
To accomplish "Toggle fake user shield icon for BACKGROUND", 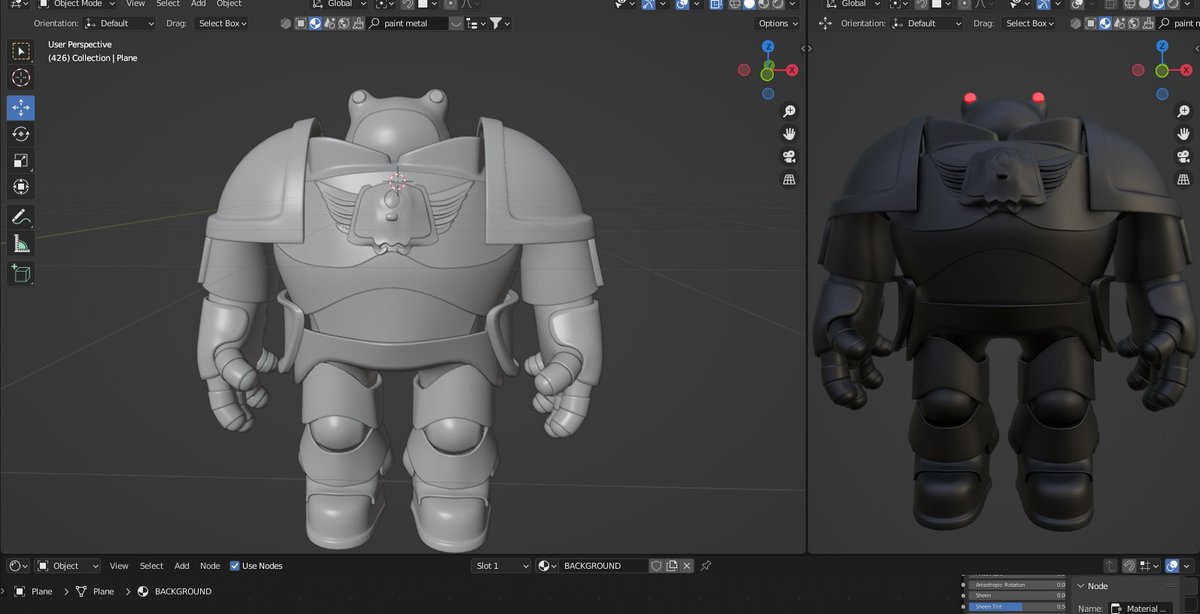I will point(656,566).
